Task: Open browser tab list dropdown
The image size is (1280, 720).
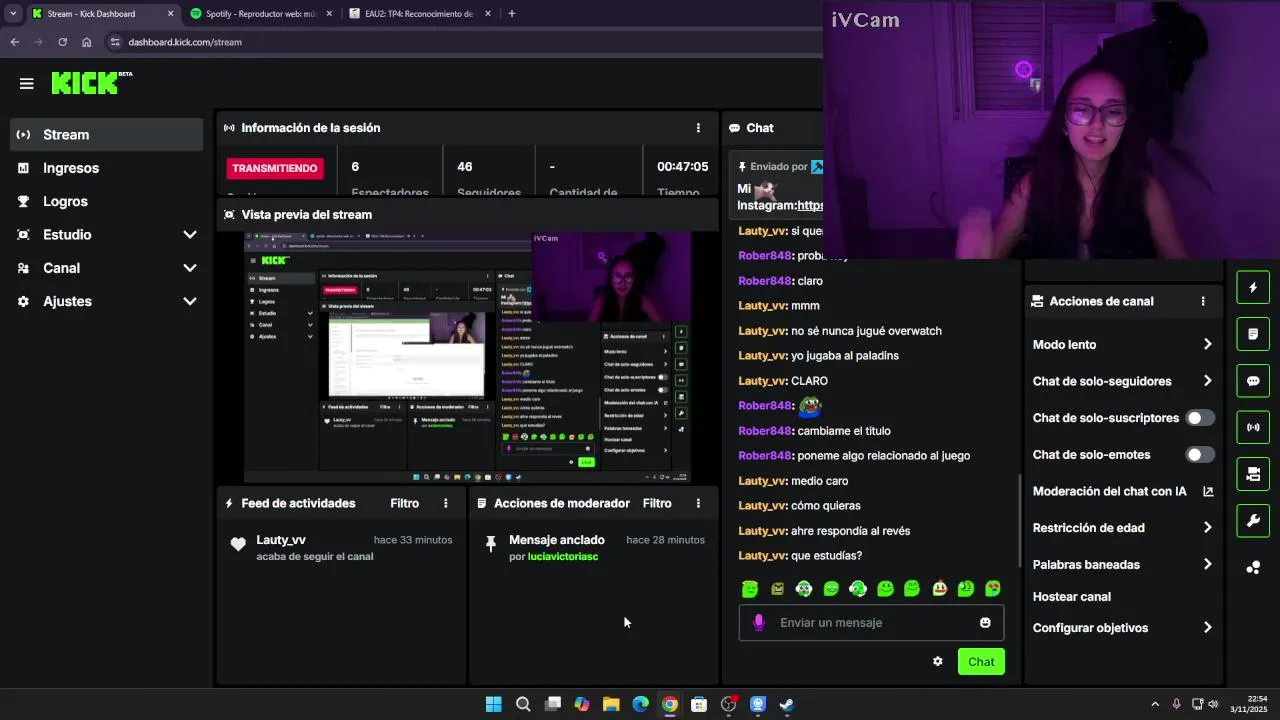Action: 13,14
